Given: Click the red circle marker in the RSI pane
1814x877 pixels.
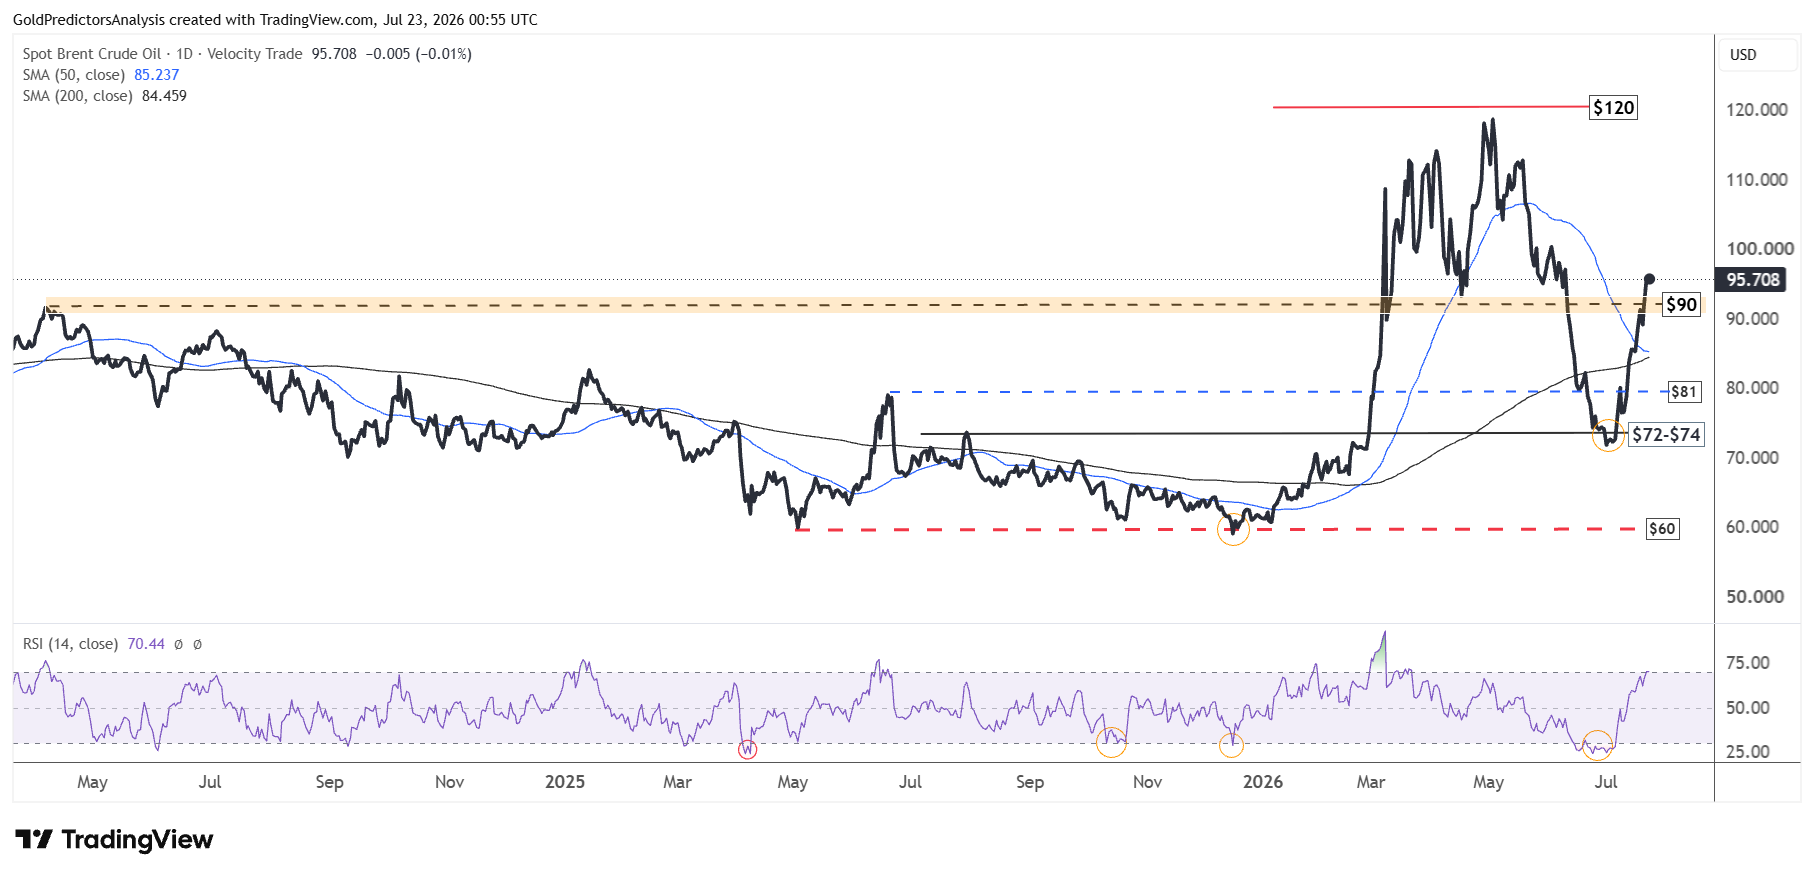Looking at the screenshot, I should 747,749.
